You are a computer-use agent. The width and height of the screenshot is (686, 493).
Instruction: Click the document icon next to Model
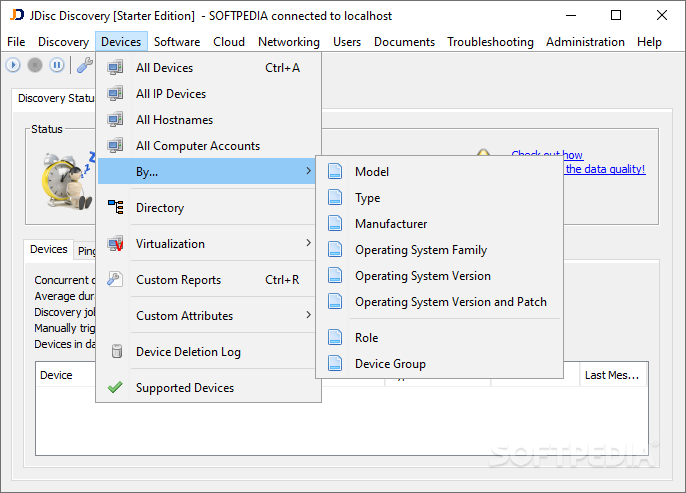click(x=335, y=171)
